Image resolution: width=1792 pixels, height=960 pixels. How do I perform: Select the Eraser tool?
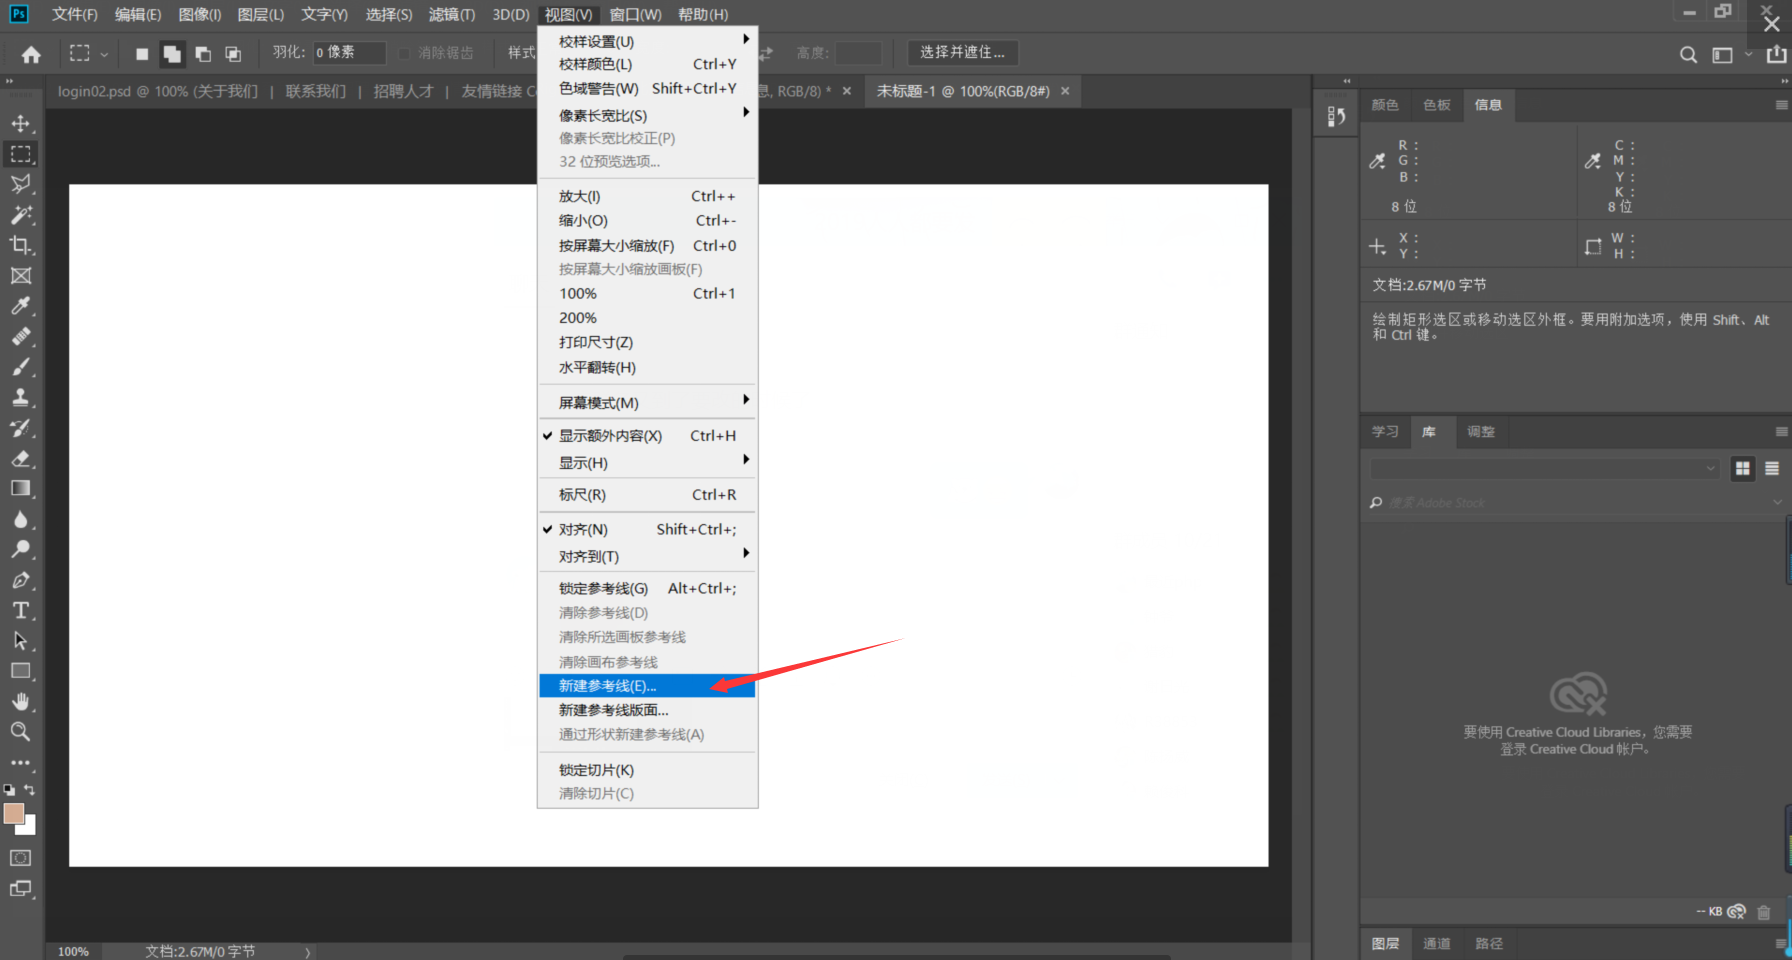point(20,458)
